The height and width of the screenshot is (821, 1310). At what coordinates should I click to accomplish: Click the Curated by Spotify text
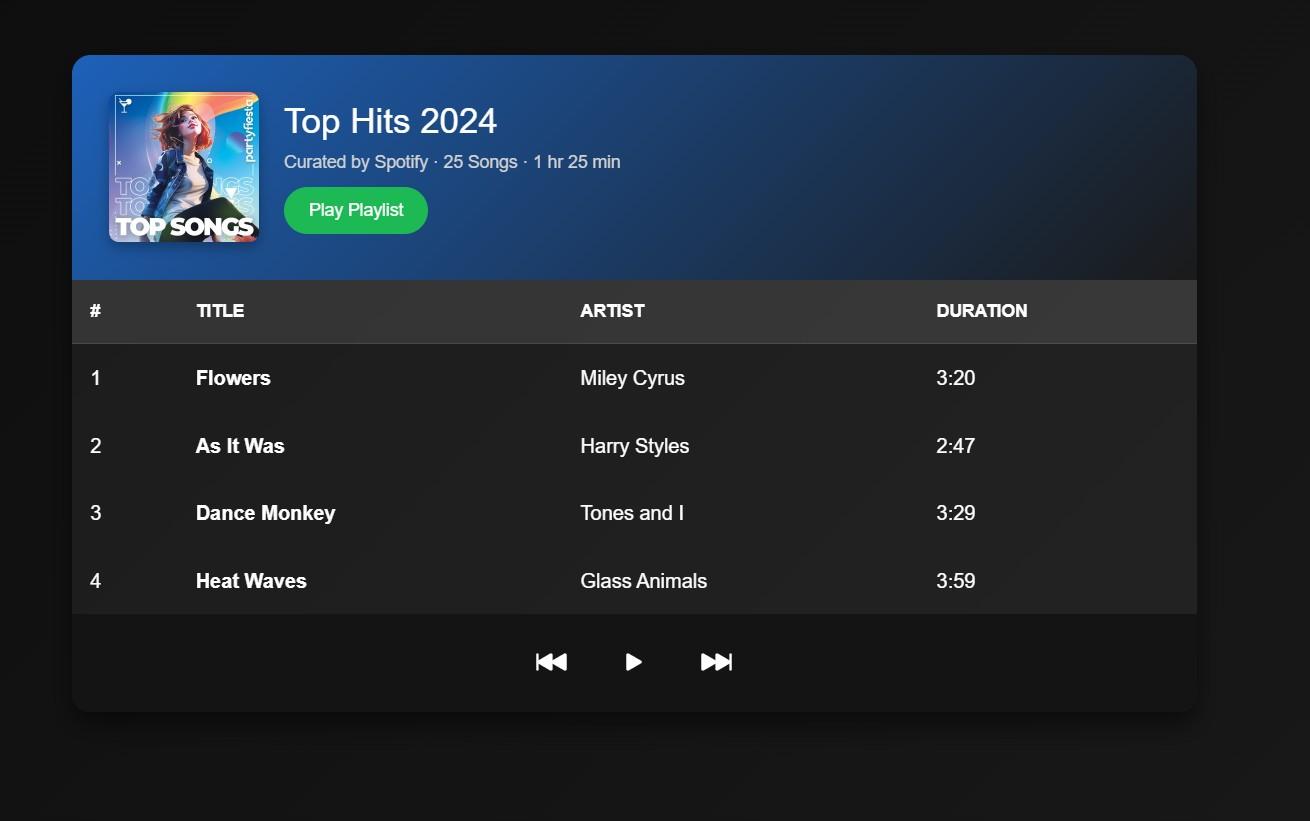(x=356, y=161)
